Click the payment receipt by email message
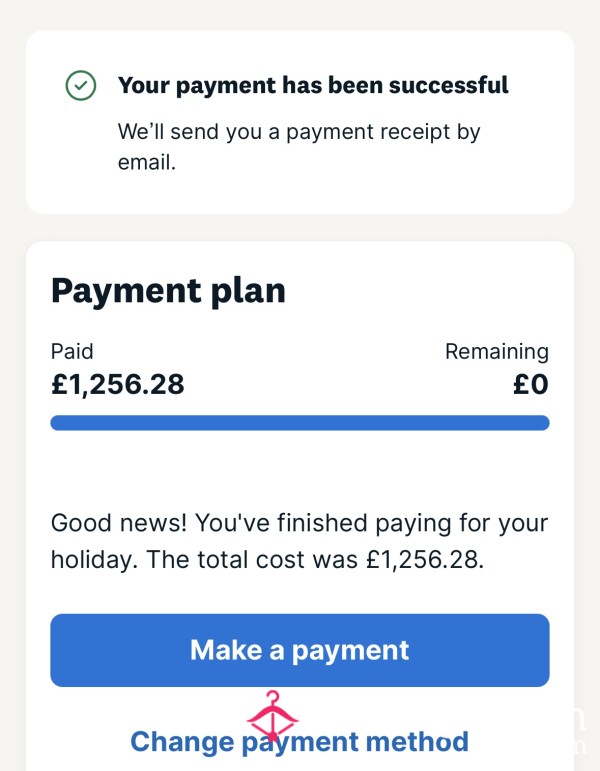This screenshot has height=771, width=600. tap(299, 147)
